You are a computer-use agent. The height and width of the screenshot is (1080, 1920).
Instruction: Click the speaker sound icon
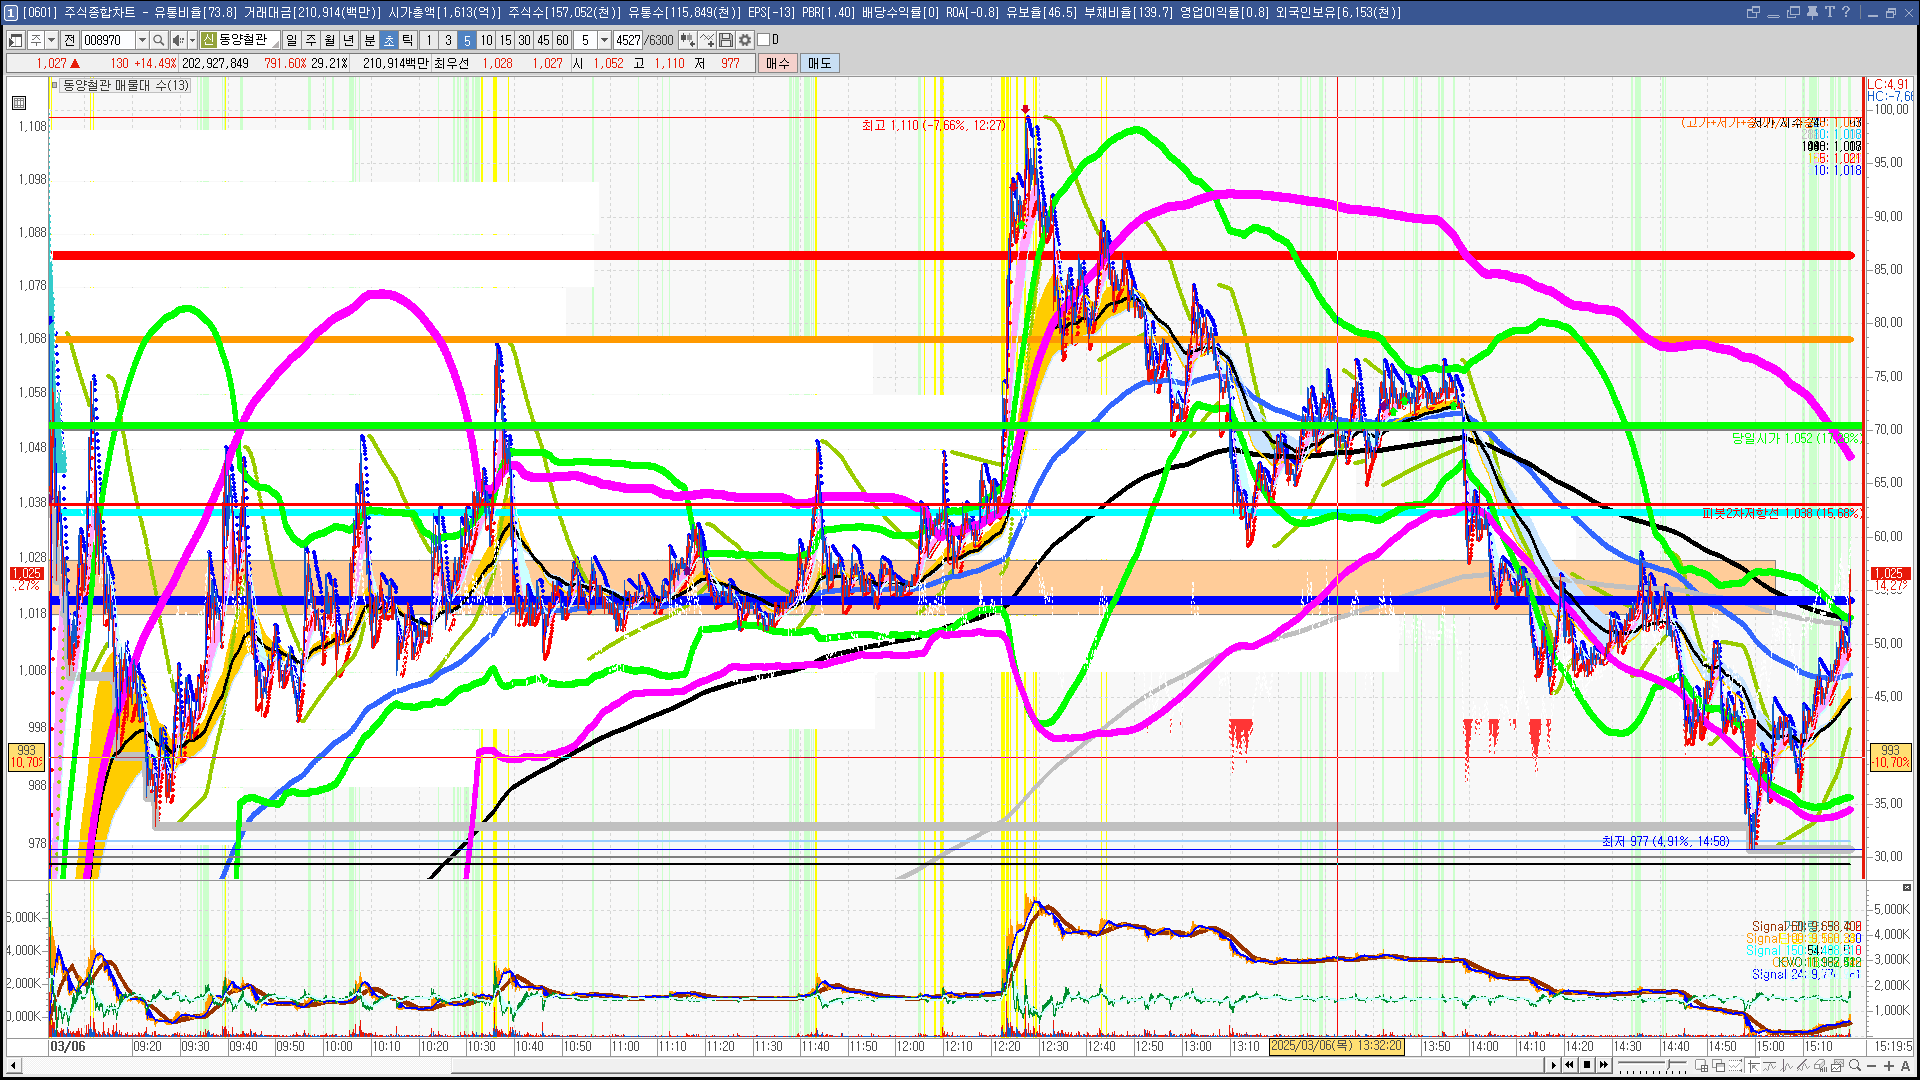pyautogui.click(x=177, y=40)
